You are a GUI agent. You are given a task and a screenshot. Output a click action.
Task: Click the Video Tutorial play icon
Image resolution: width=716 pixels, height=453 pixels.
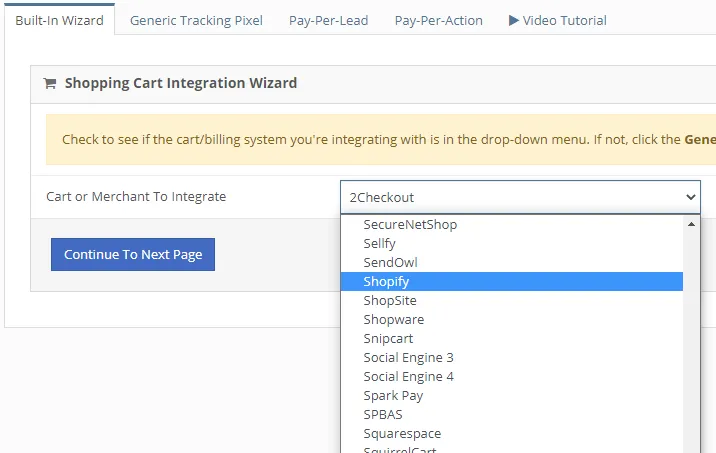tap(514, 20)
